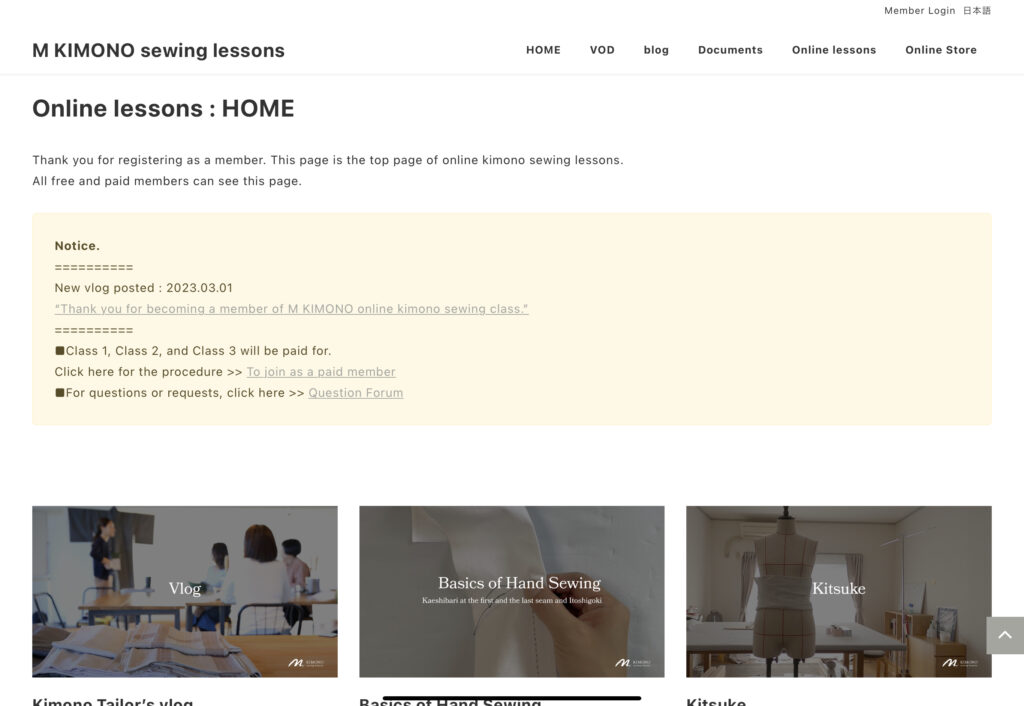Go to the blog page
The image size is (1024, 706).
[656, 50]
